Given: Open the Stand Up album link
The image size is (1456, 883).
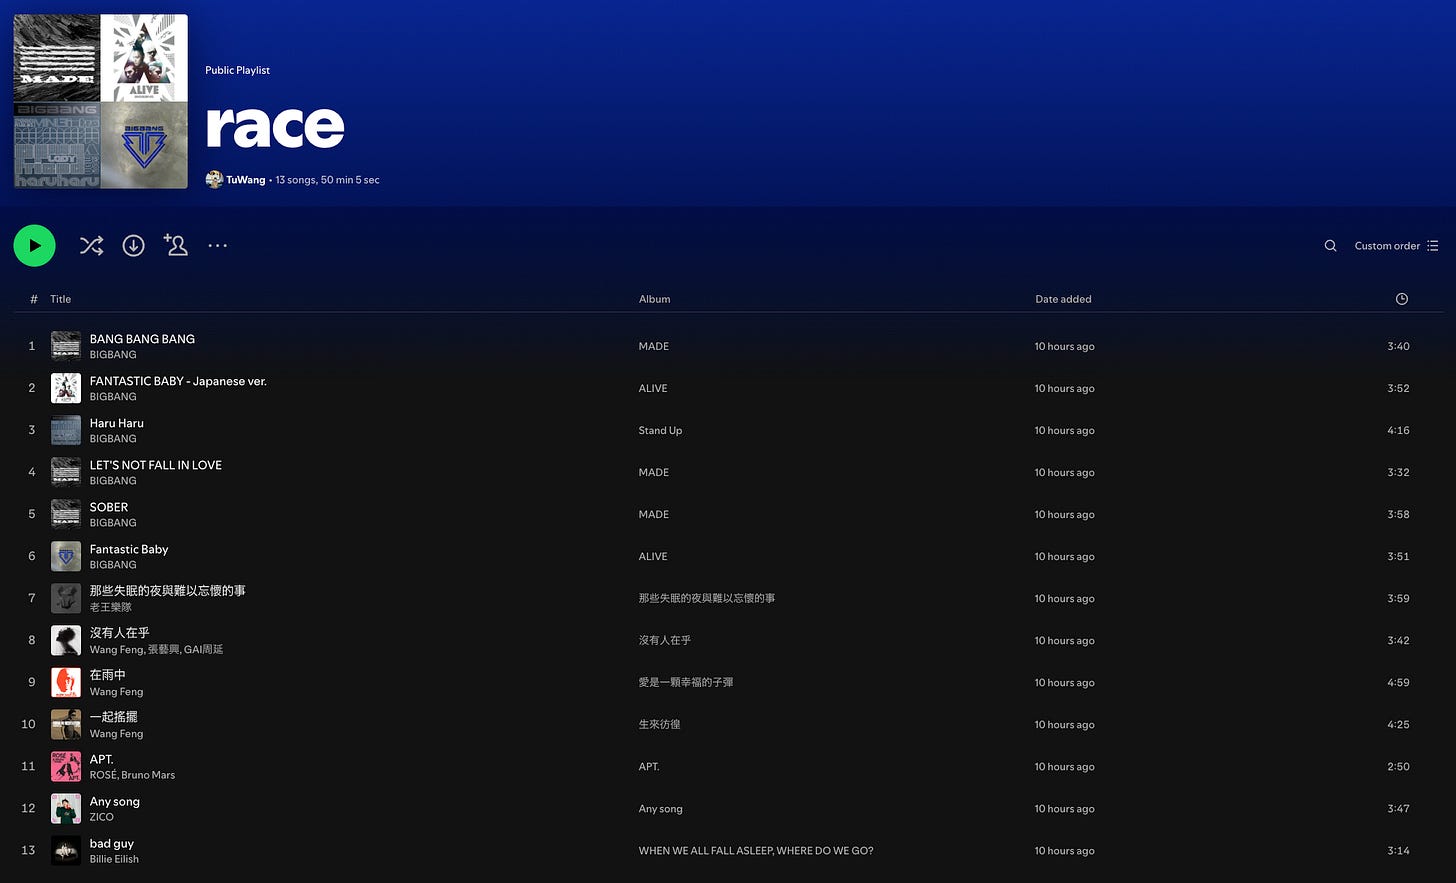Looking at the screenshot, I should point(660,430).
